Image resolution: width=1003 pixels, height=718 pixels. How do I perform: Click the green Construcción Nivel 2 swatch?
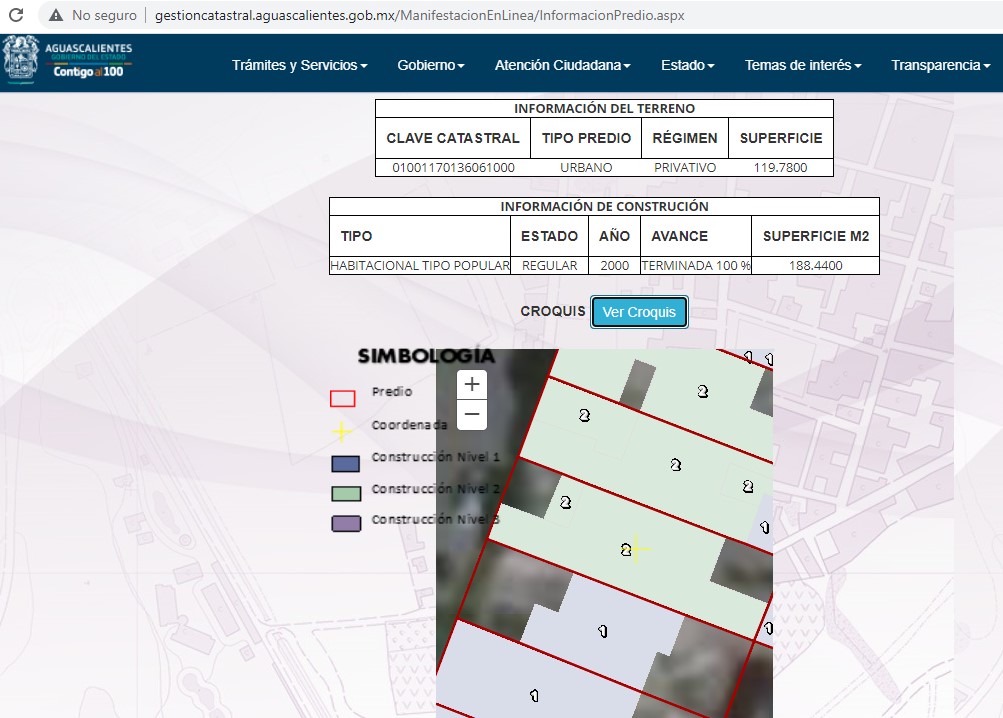pos(345,493)
